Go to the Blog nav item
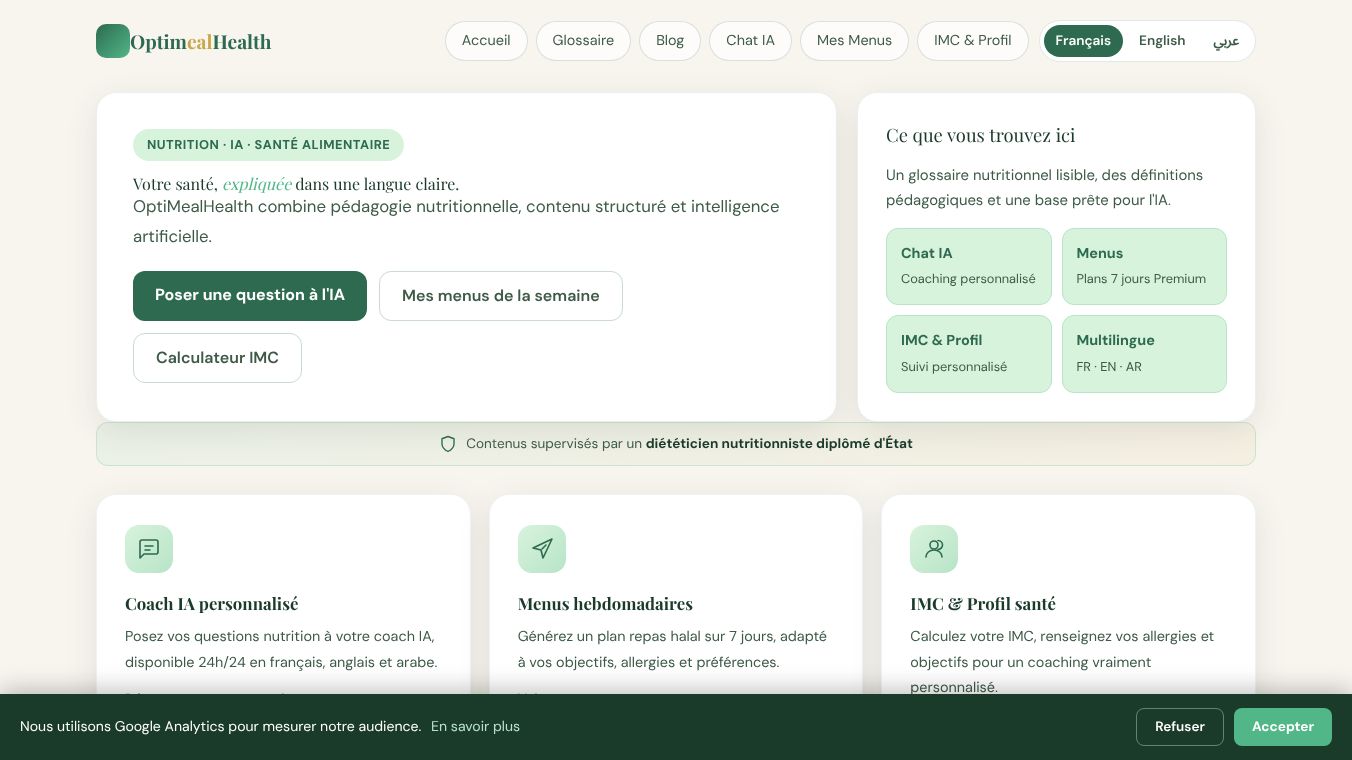 pyautogui.click(x=670, y=41)
